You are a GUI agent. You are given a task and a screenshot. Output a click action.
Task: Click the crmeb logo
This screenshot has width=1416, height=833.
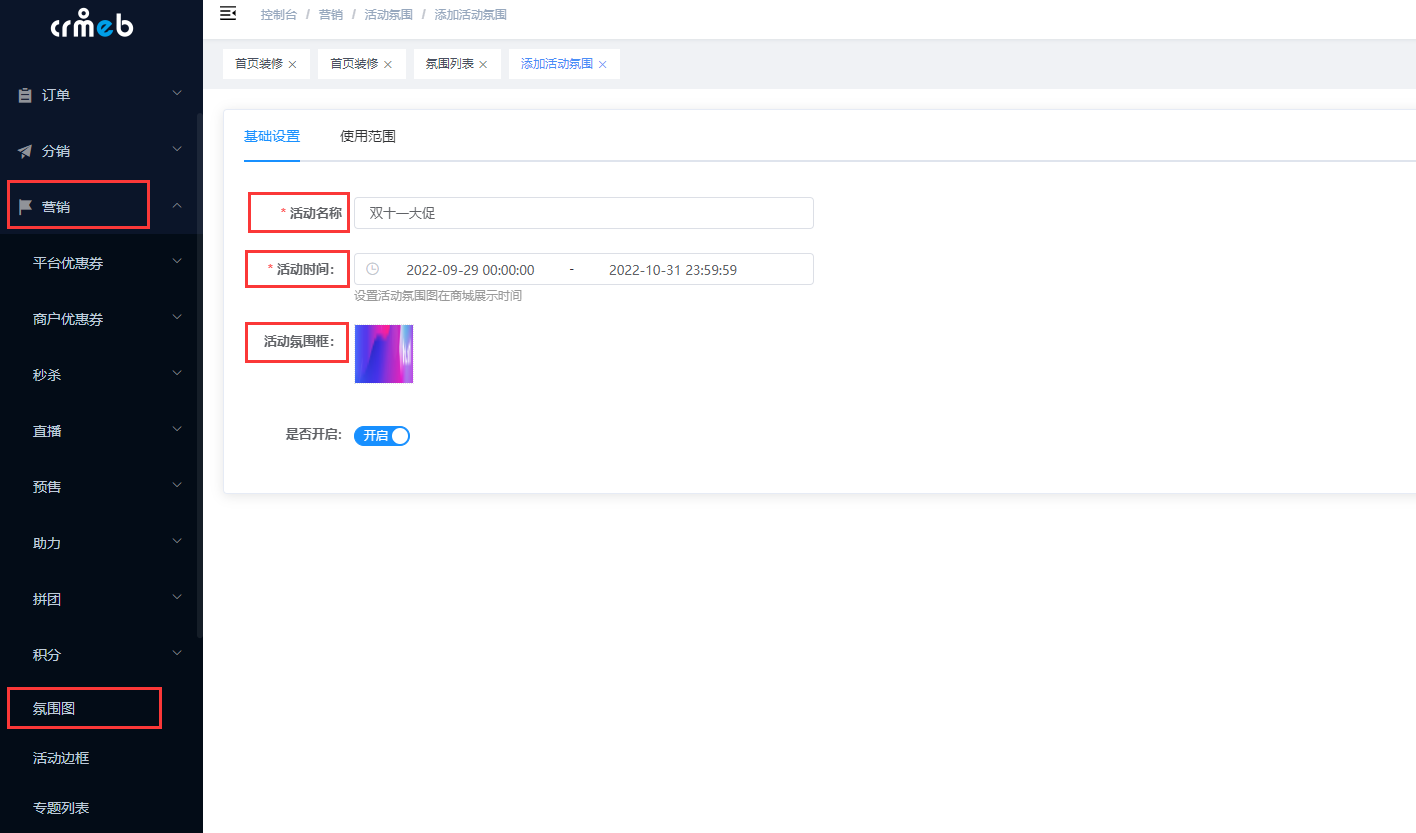92,23
